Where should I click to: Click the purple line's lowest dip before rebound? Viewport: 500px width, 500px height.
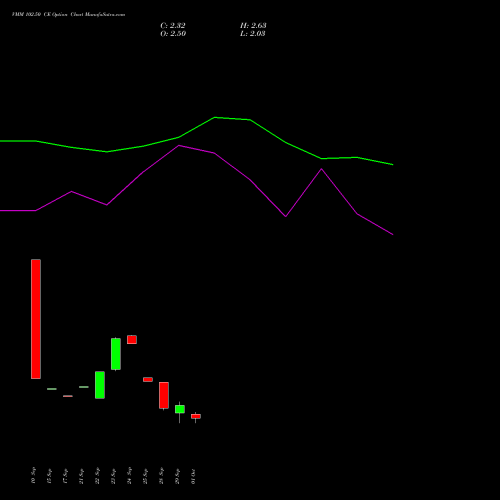[286, 216]
